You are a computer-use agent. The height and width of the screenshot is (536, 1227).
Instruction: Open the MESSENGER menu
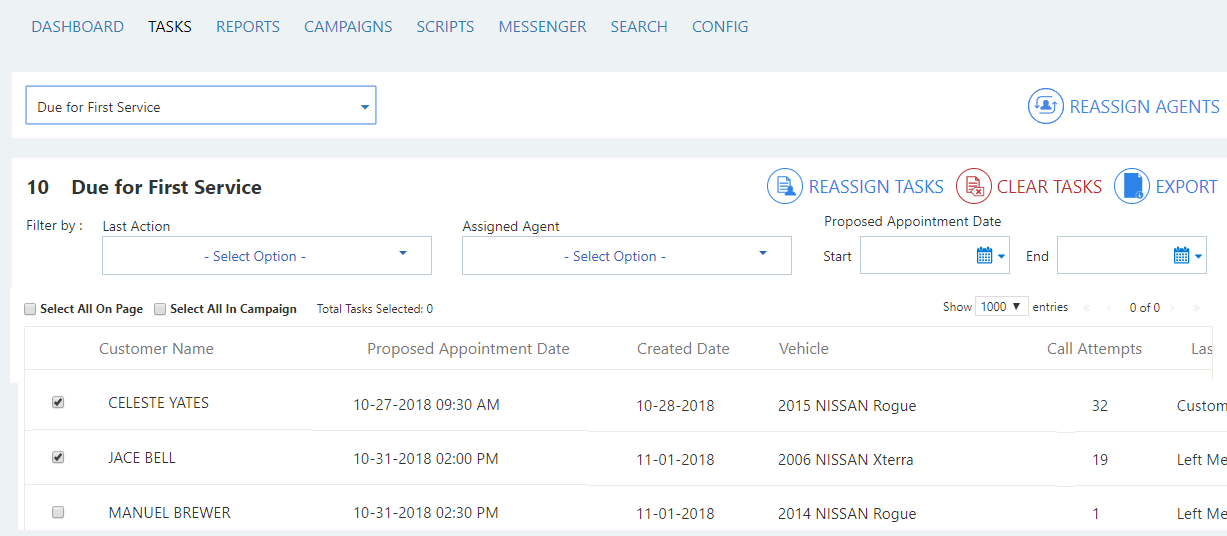(x=543, y=27)
